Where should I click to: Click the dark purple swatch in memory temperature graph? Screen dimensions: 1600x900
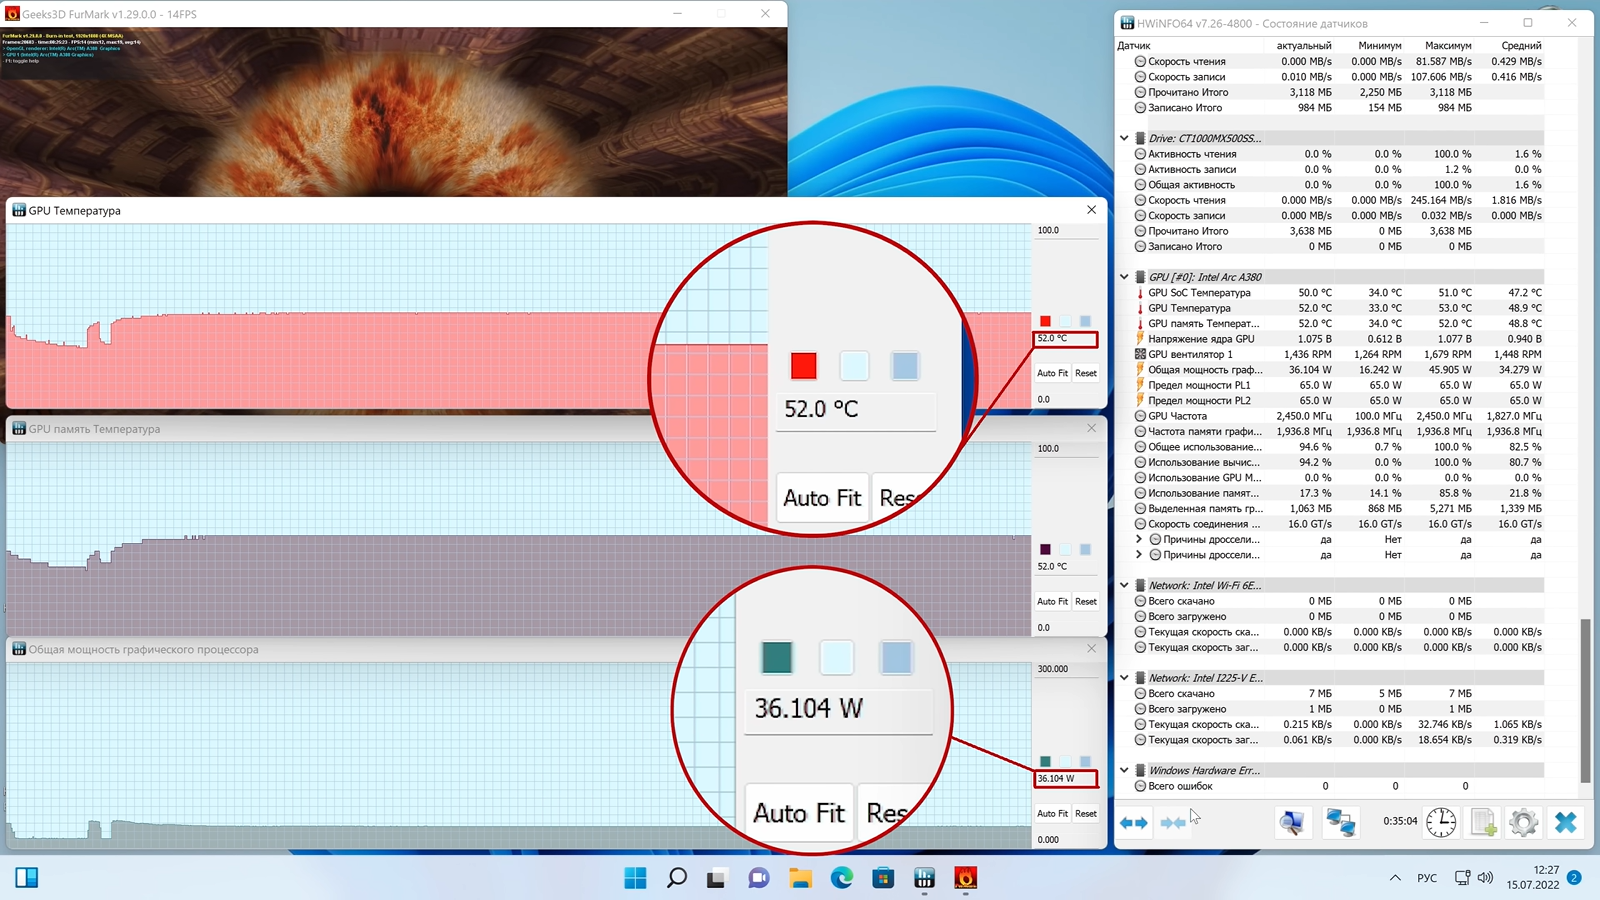tap(1045, 549)
